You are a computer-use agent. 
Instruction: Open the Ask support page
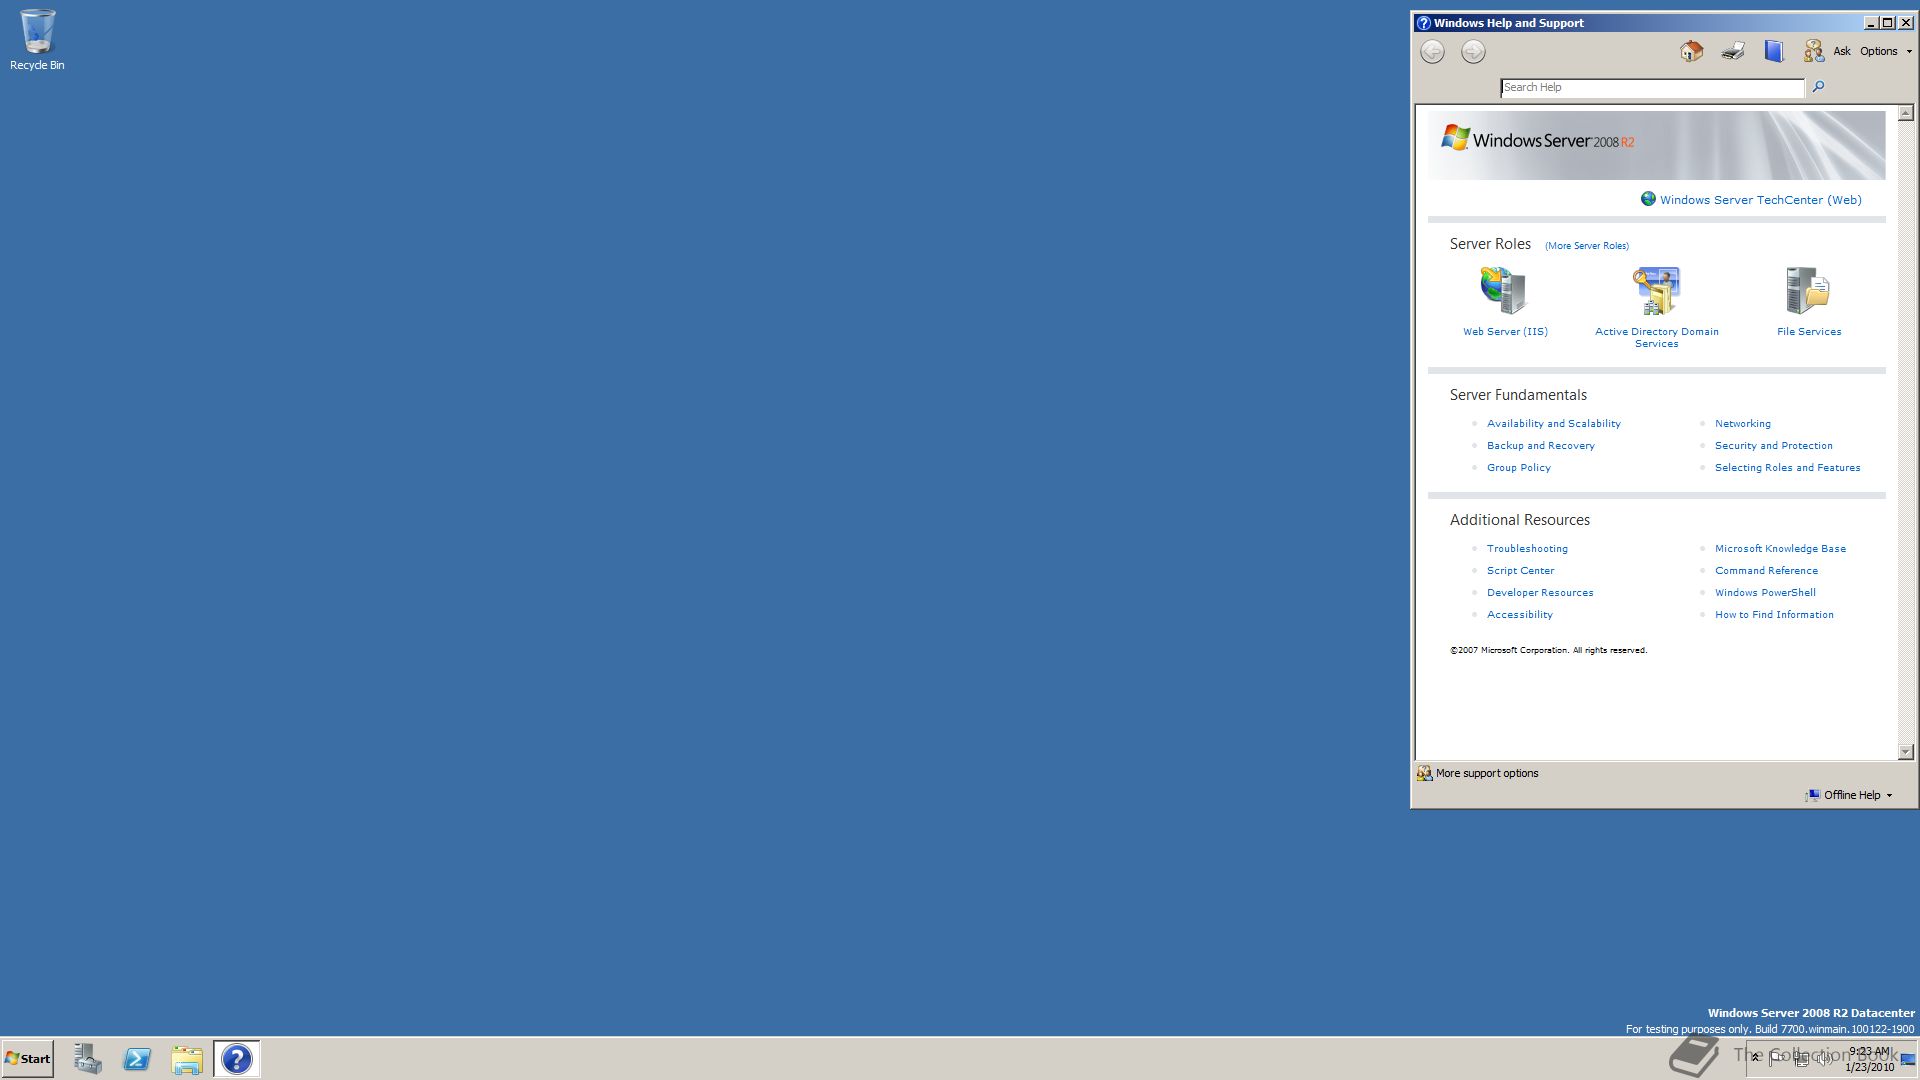[x=1842, y=51]
